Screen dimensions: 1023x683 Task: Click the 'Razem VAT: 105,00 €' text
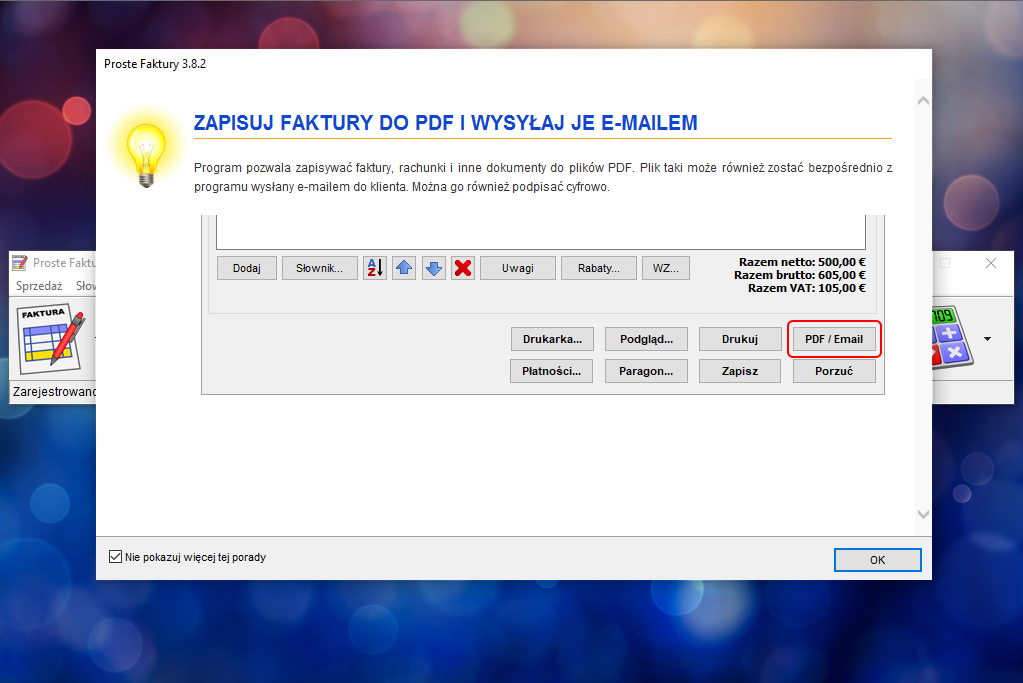(x=806, y=288)
